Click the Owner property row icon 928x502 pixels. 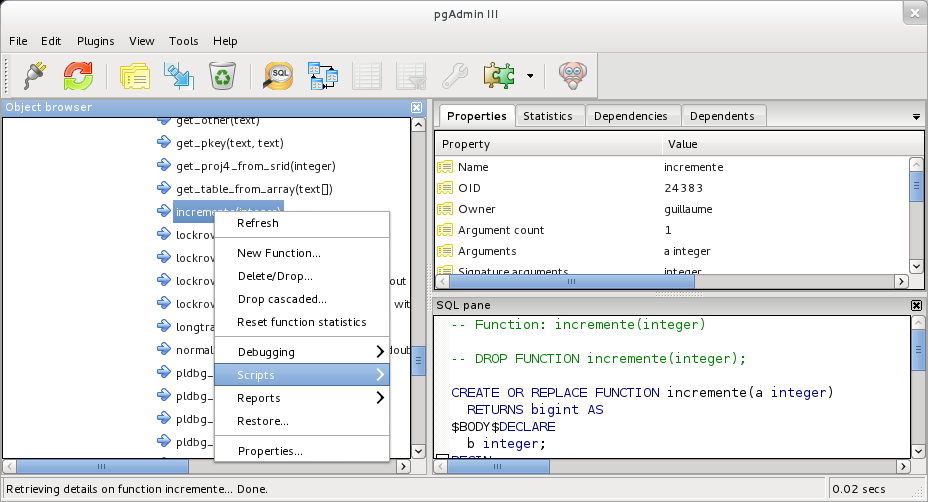445,209
